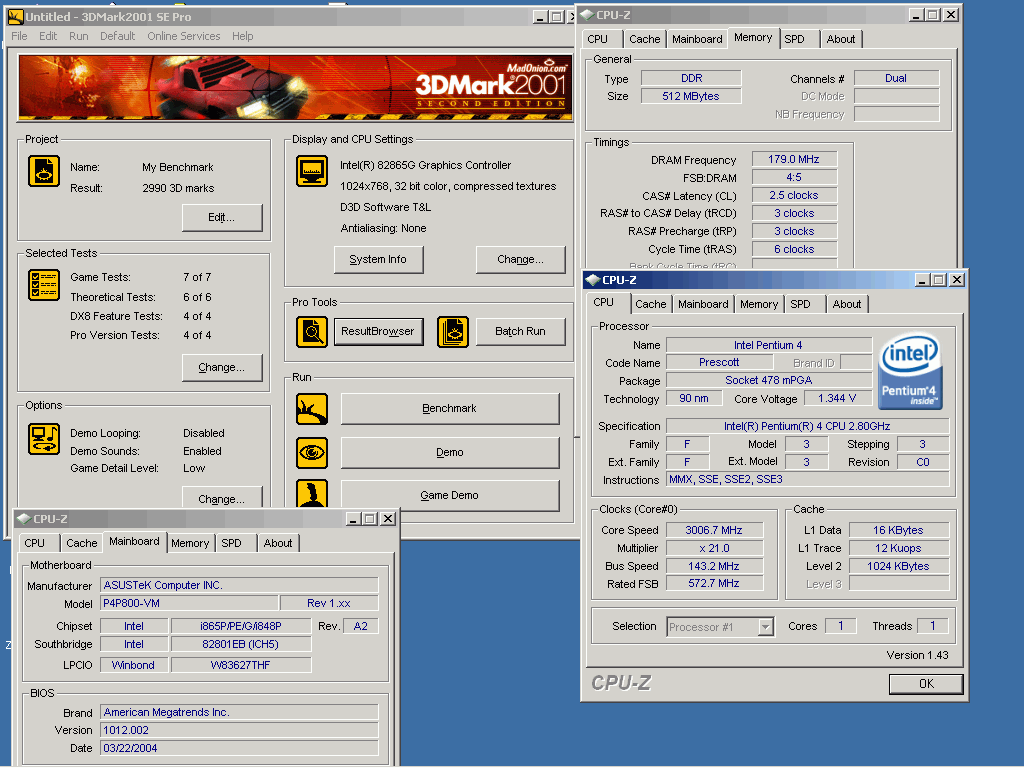
Task: Click the ResultBrowser magnifier icon
Action: click(312, 332)
